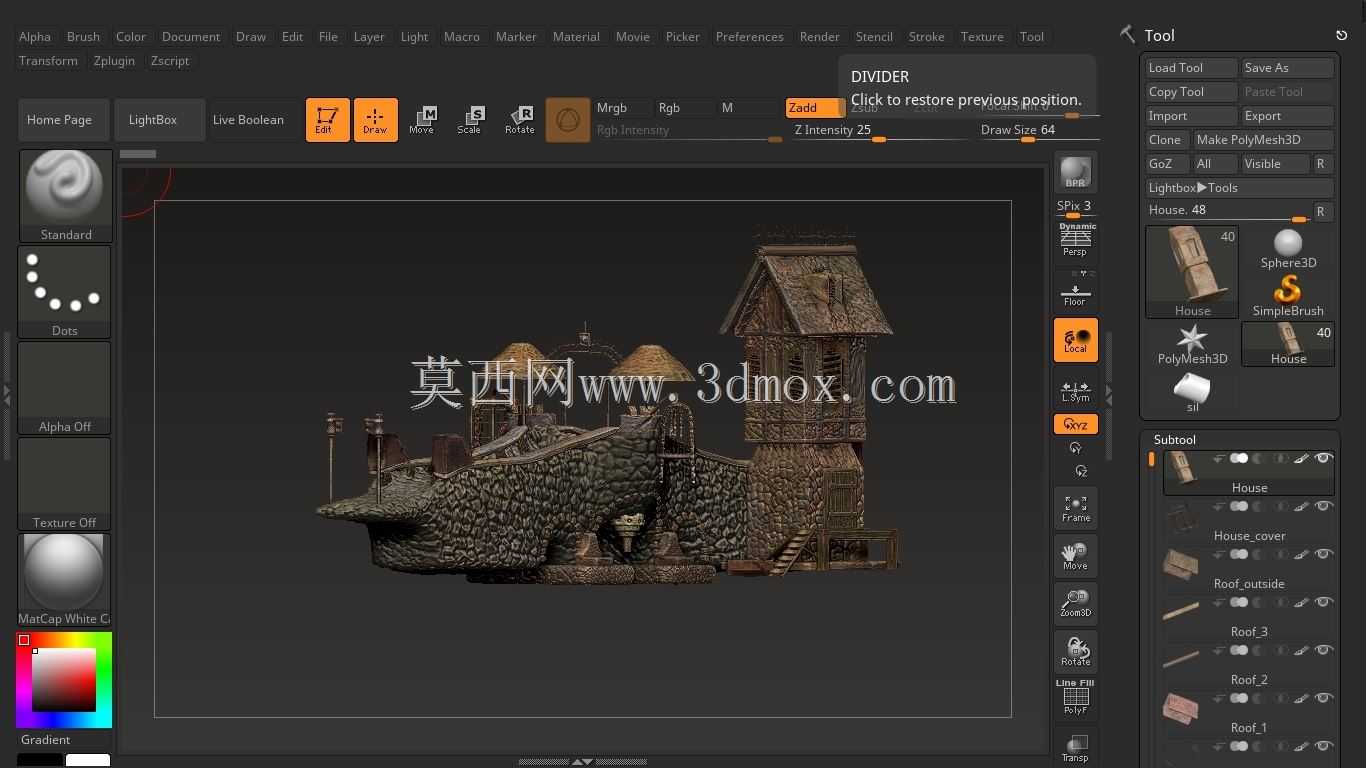Image resolution: width=1366 pixels, height=768 pixels.
Task: Open the Zplugin menu
Action: click(x=114, y=61)
